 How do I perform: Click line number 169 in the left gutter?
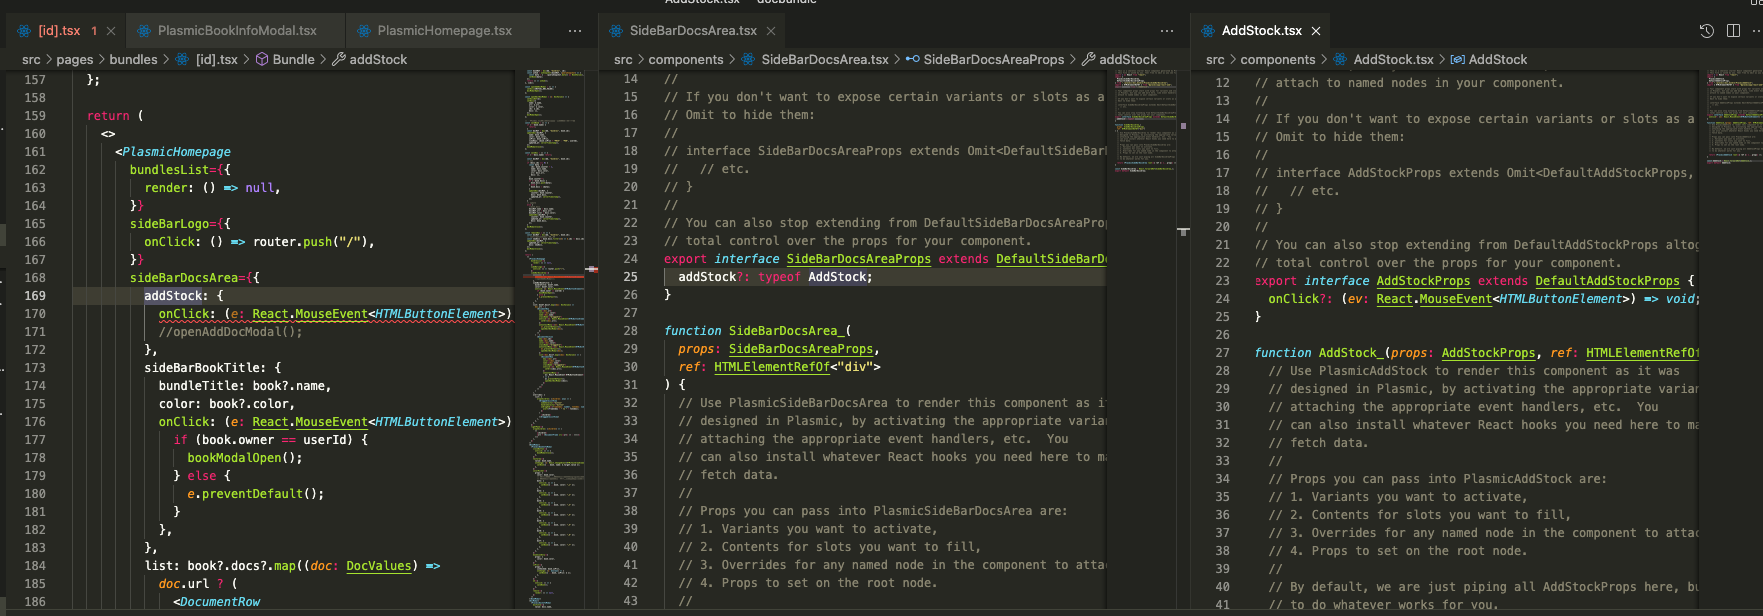click(35, 296)
